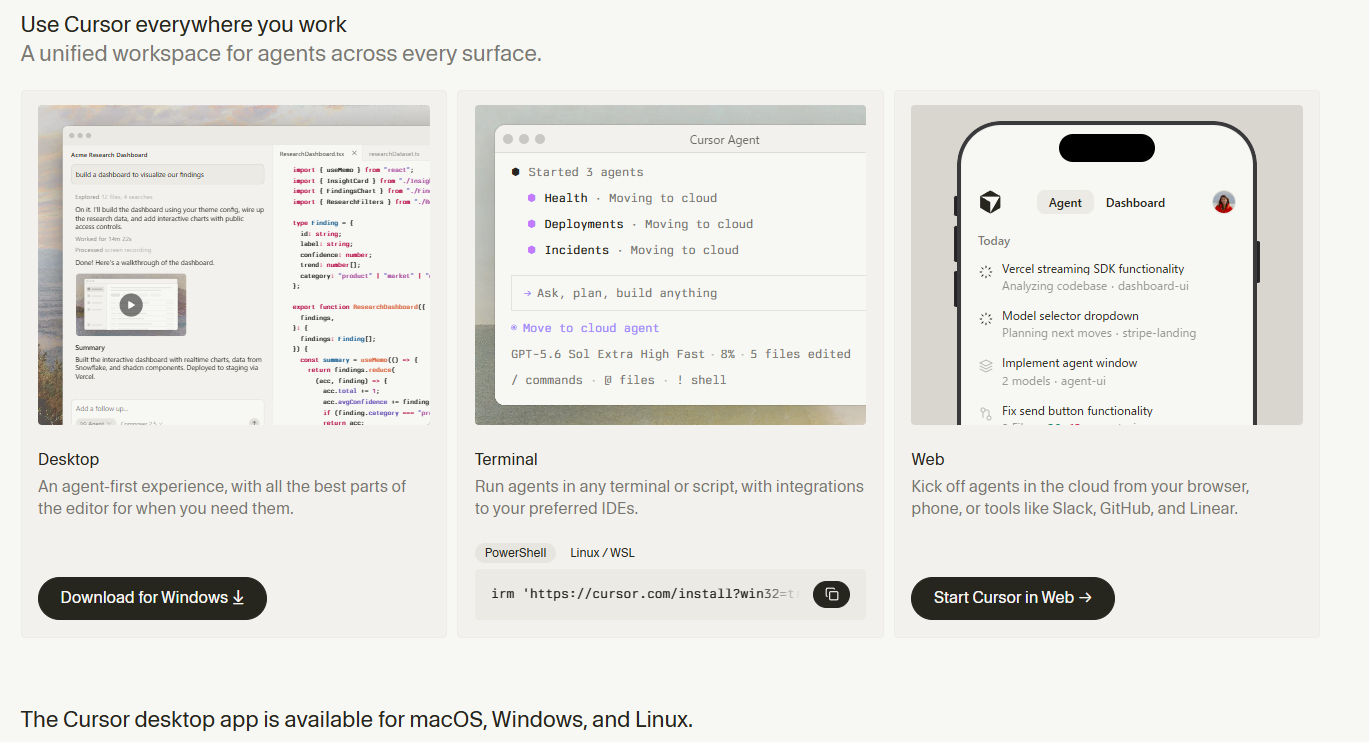The width and height of the screenshot is (1369, 742).
Task: Play the dashboard walkthrough video
Action: [x=131, y=305]
